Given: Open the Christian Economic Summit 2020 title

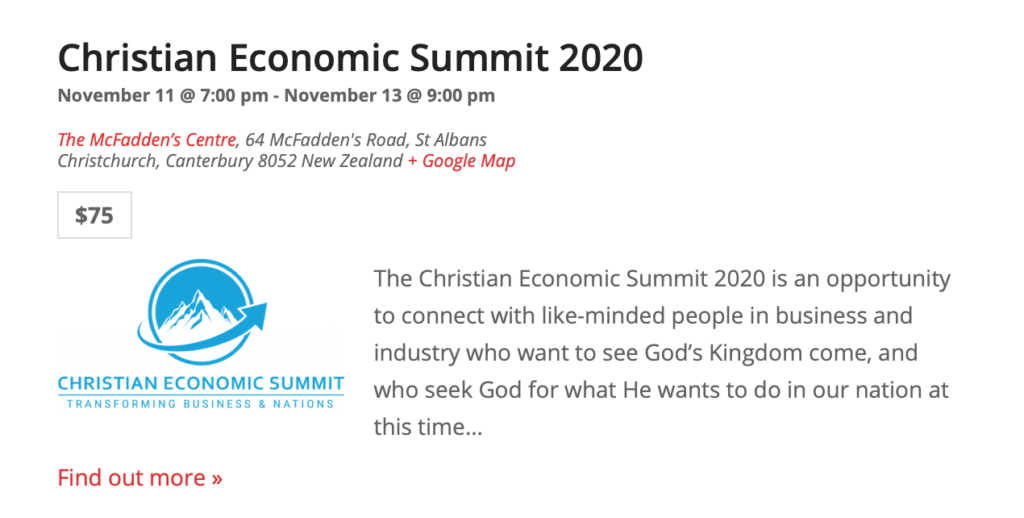Looking at the screenshot, I should click(x=350, y=58).
